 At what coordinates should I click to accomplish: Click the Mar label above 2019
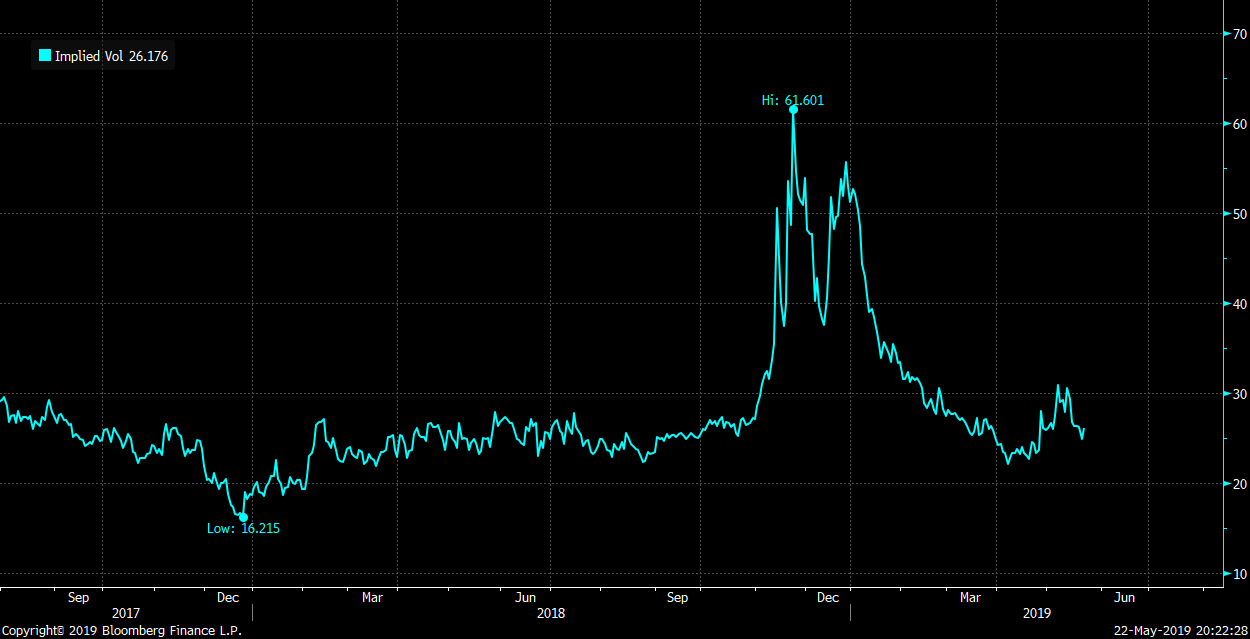(x=971, y=598)
